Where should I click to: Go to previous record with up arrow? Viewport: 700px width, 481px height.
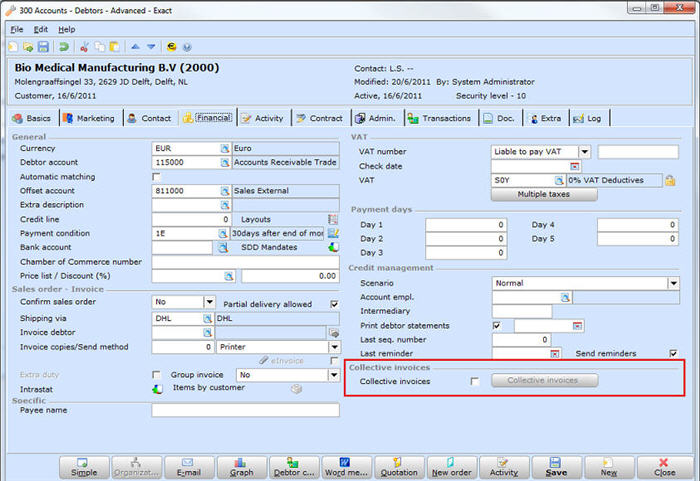pos(136,46)
